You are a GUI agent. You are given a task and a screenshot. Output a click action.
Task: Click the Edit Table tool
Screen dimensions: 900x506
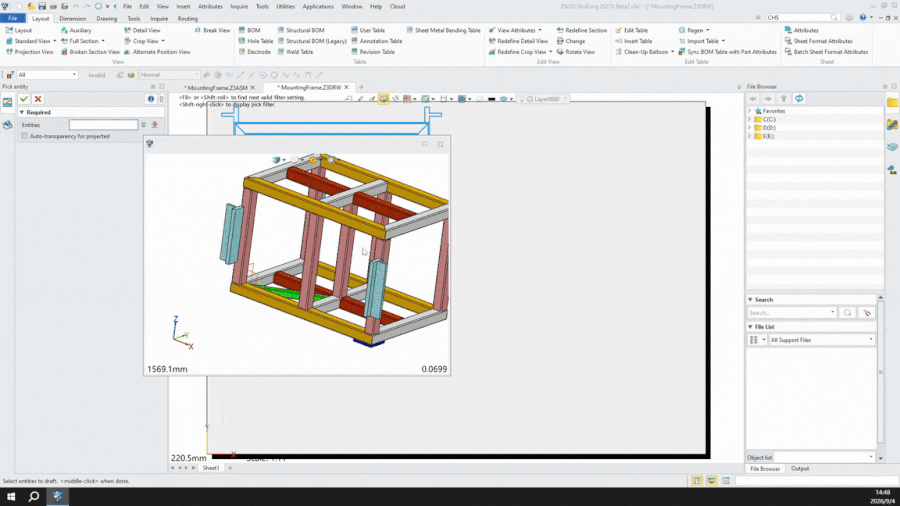pyautogui.click(x=631, y=30)
